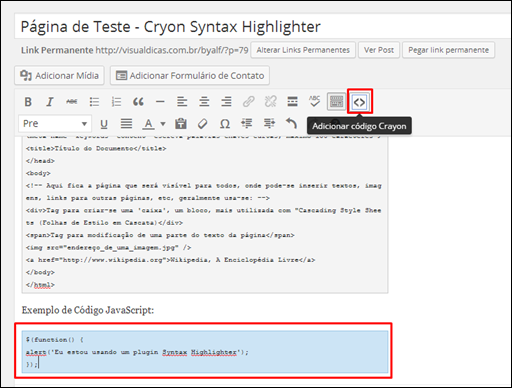Align text right

click(226, 102)
